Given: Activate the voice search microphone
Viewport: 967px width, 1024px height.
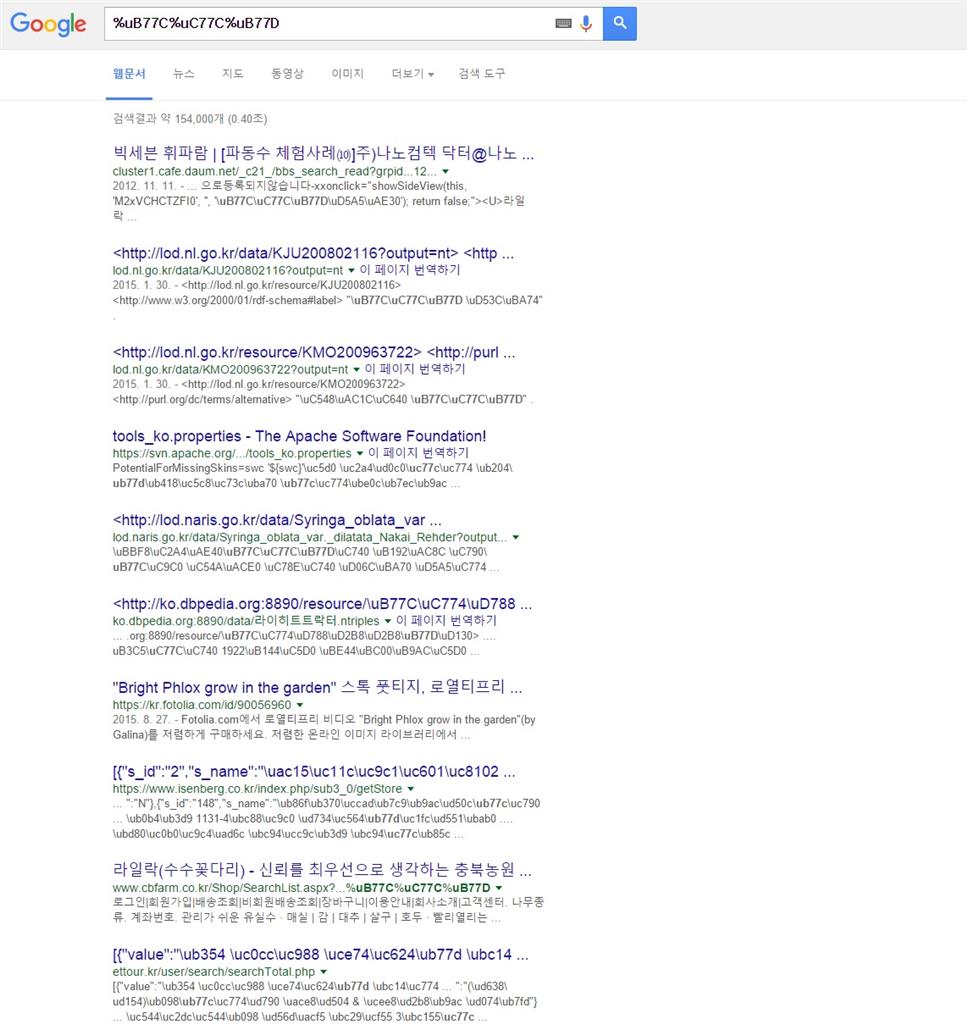Looking at the screenshot, I should [x=585, y=23].
